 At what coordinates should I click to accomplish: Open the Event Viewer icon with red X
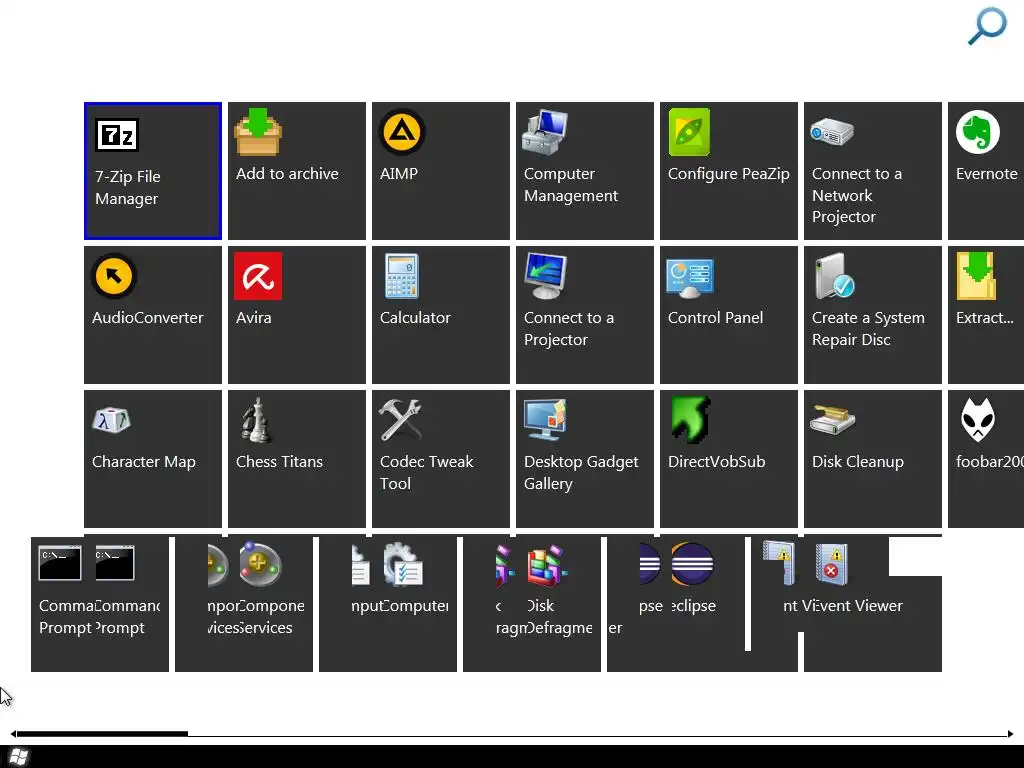point(831,564)
